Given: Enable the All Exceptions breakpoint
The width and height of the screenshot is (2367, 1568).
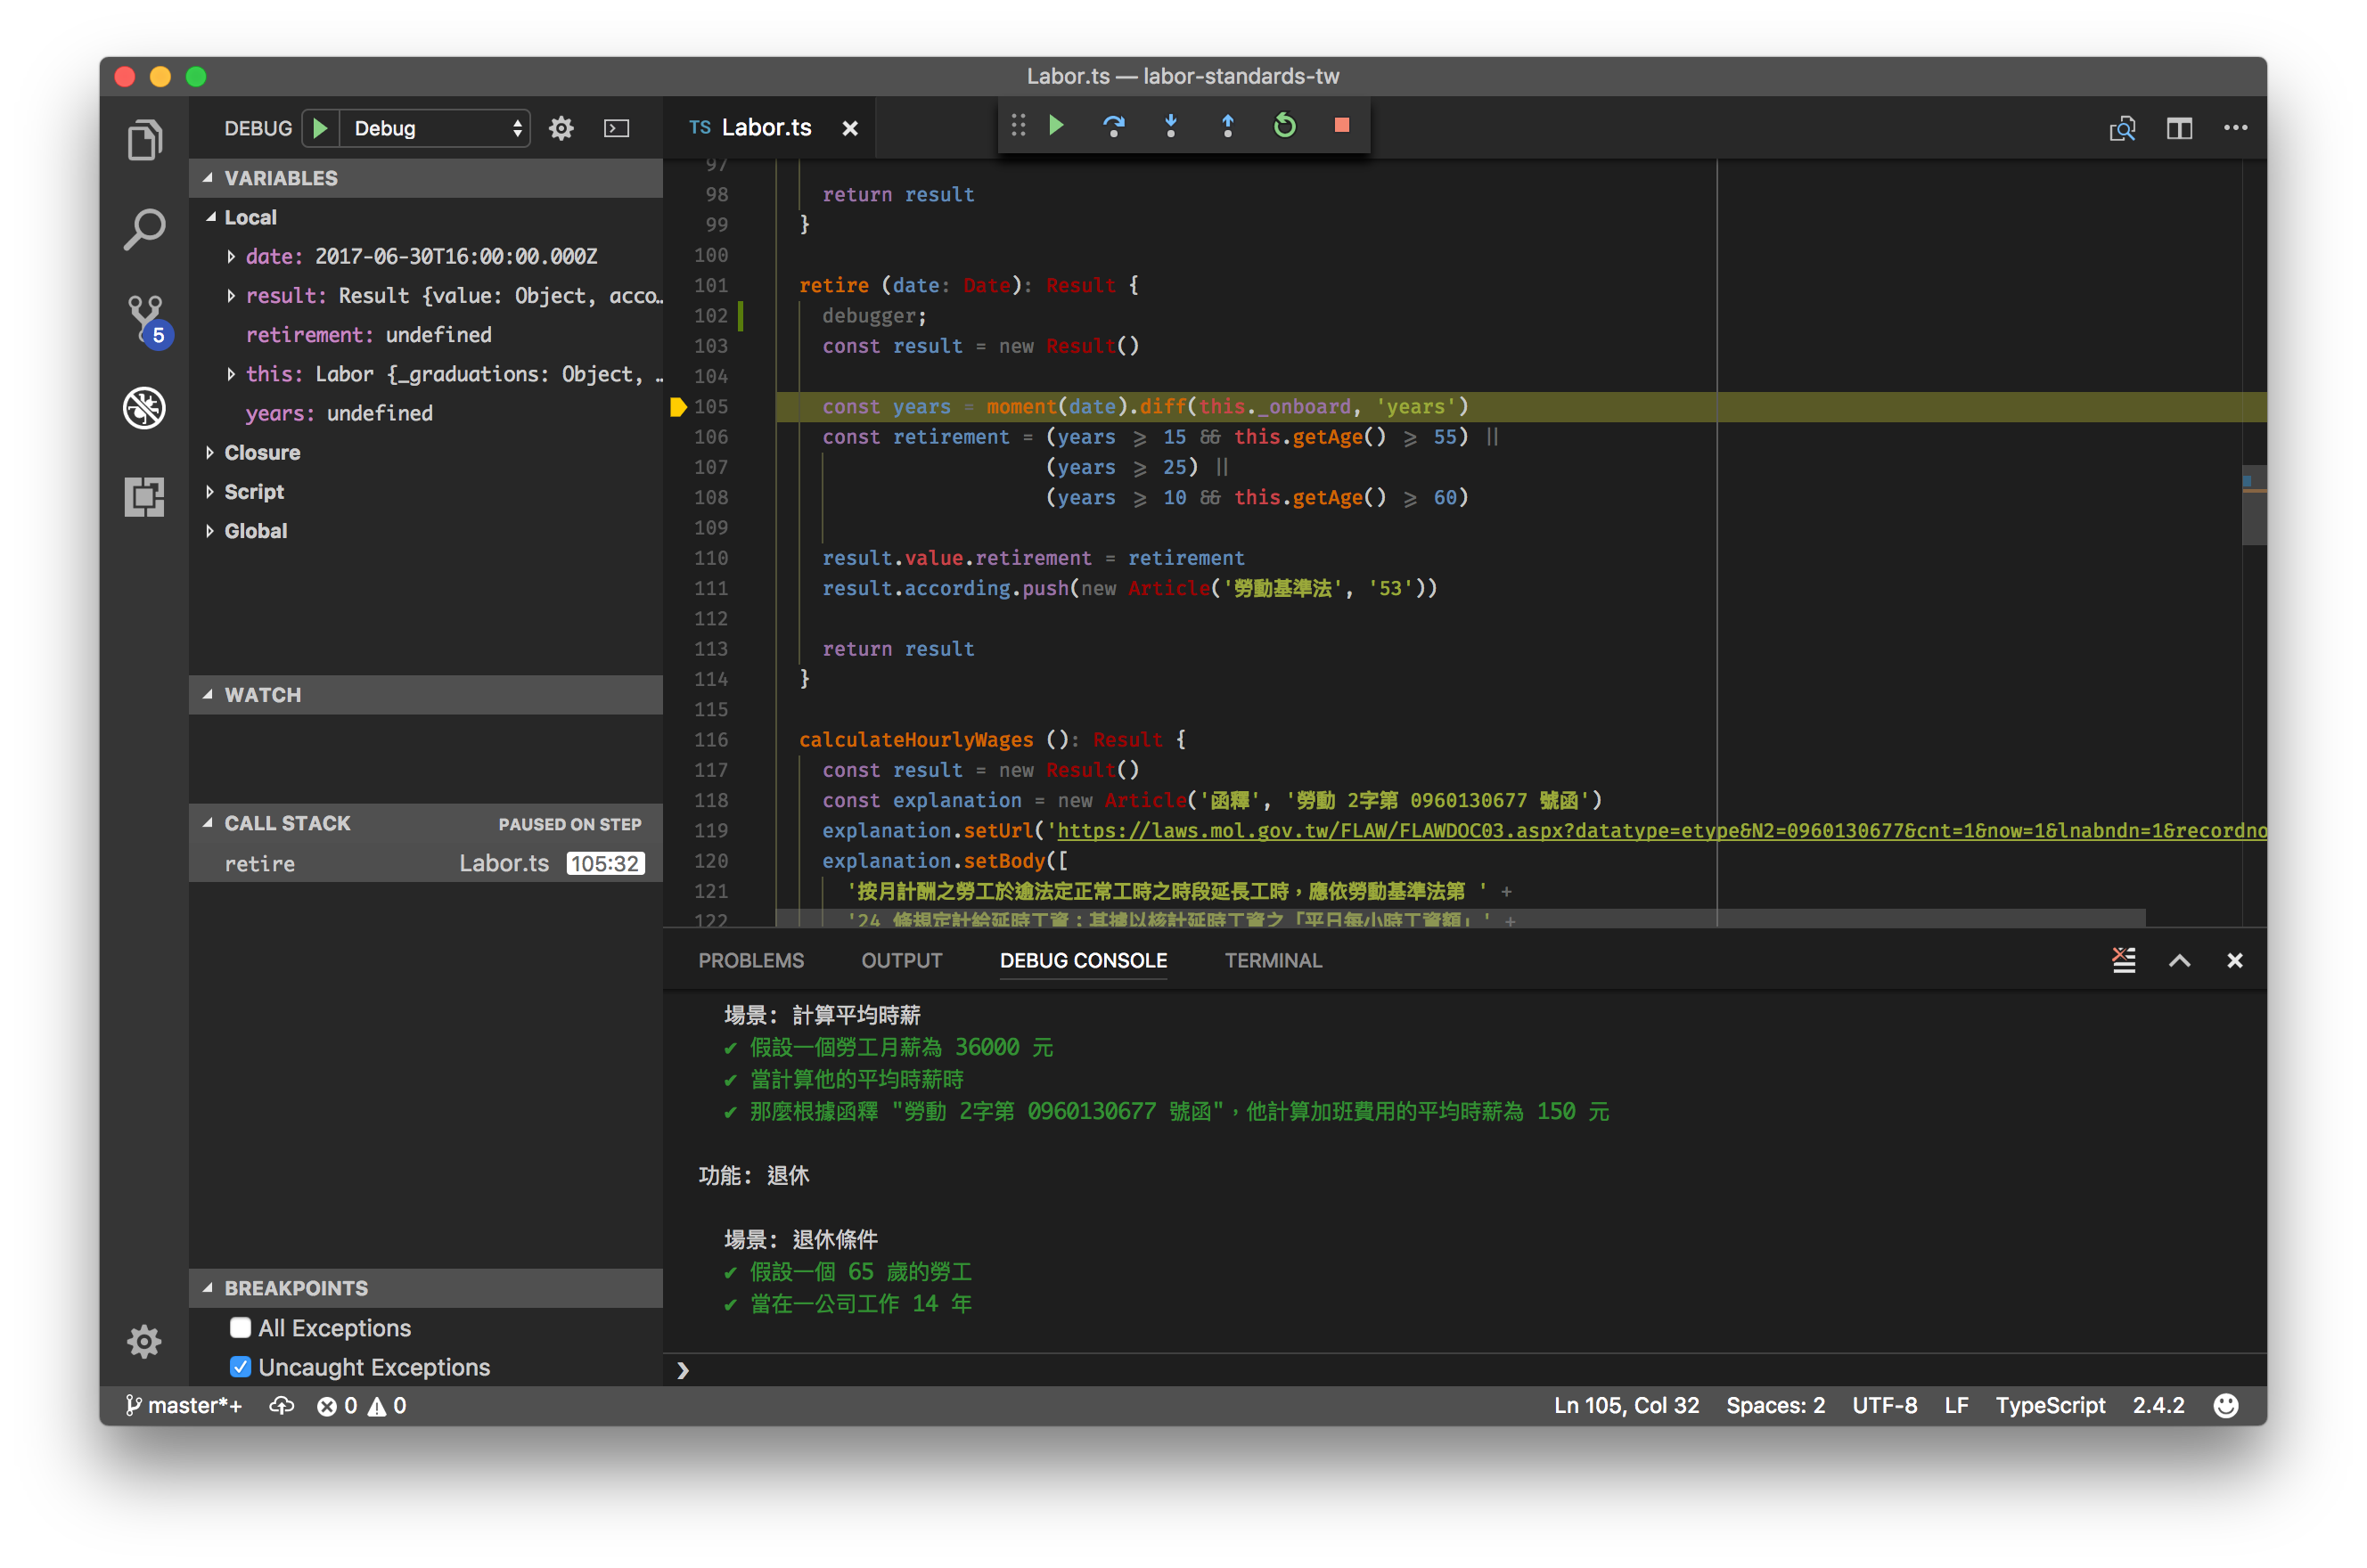Looking at the screenshot, I should pos(240,1328).
